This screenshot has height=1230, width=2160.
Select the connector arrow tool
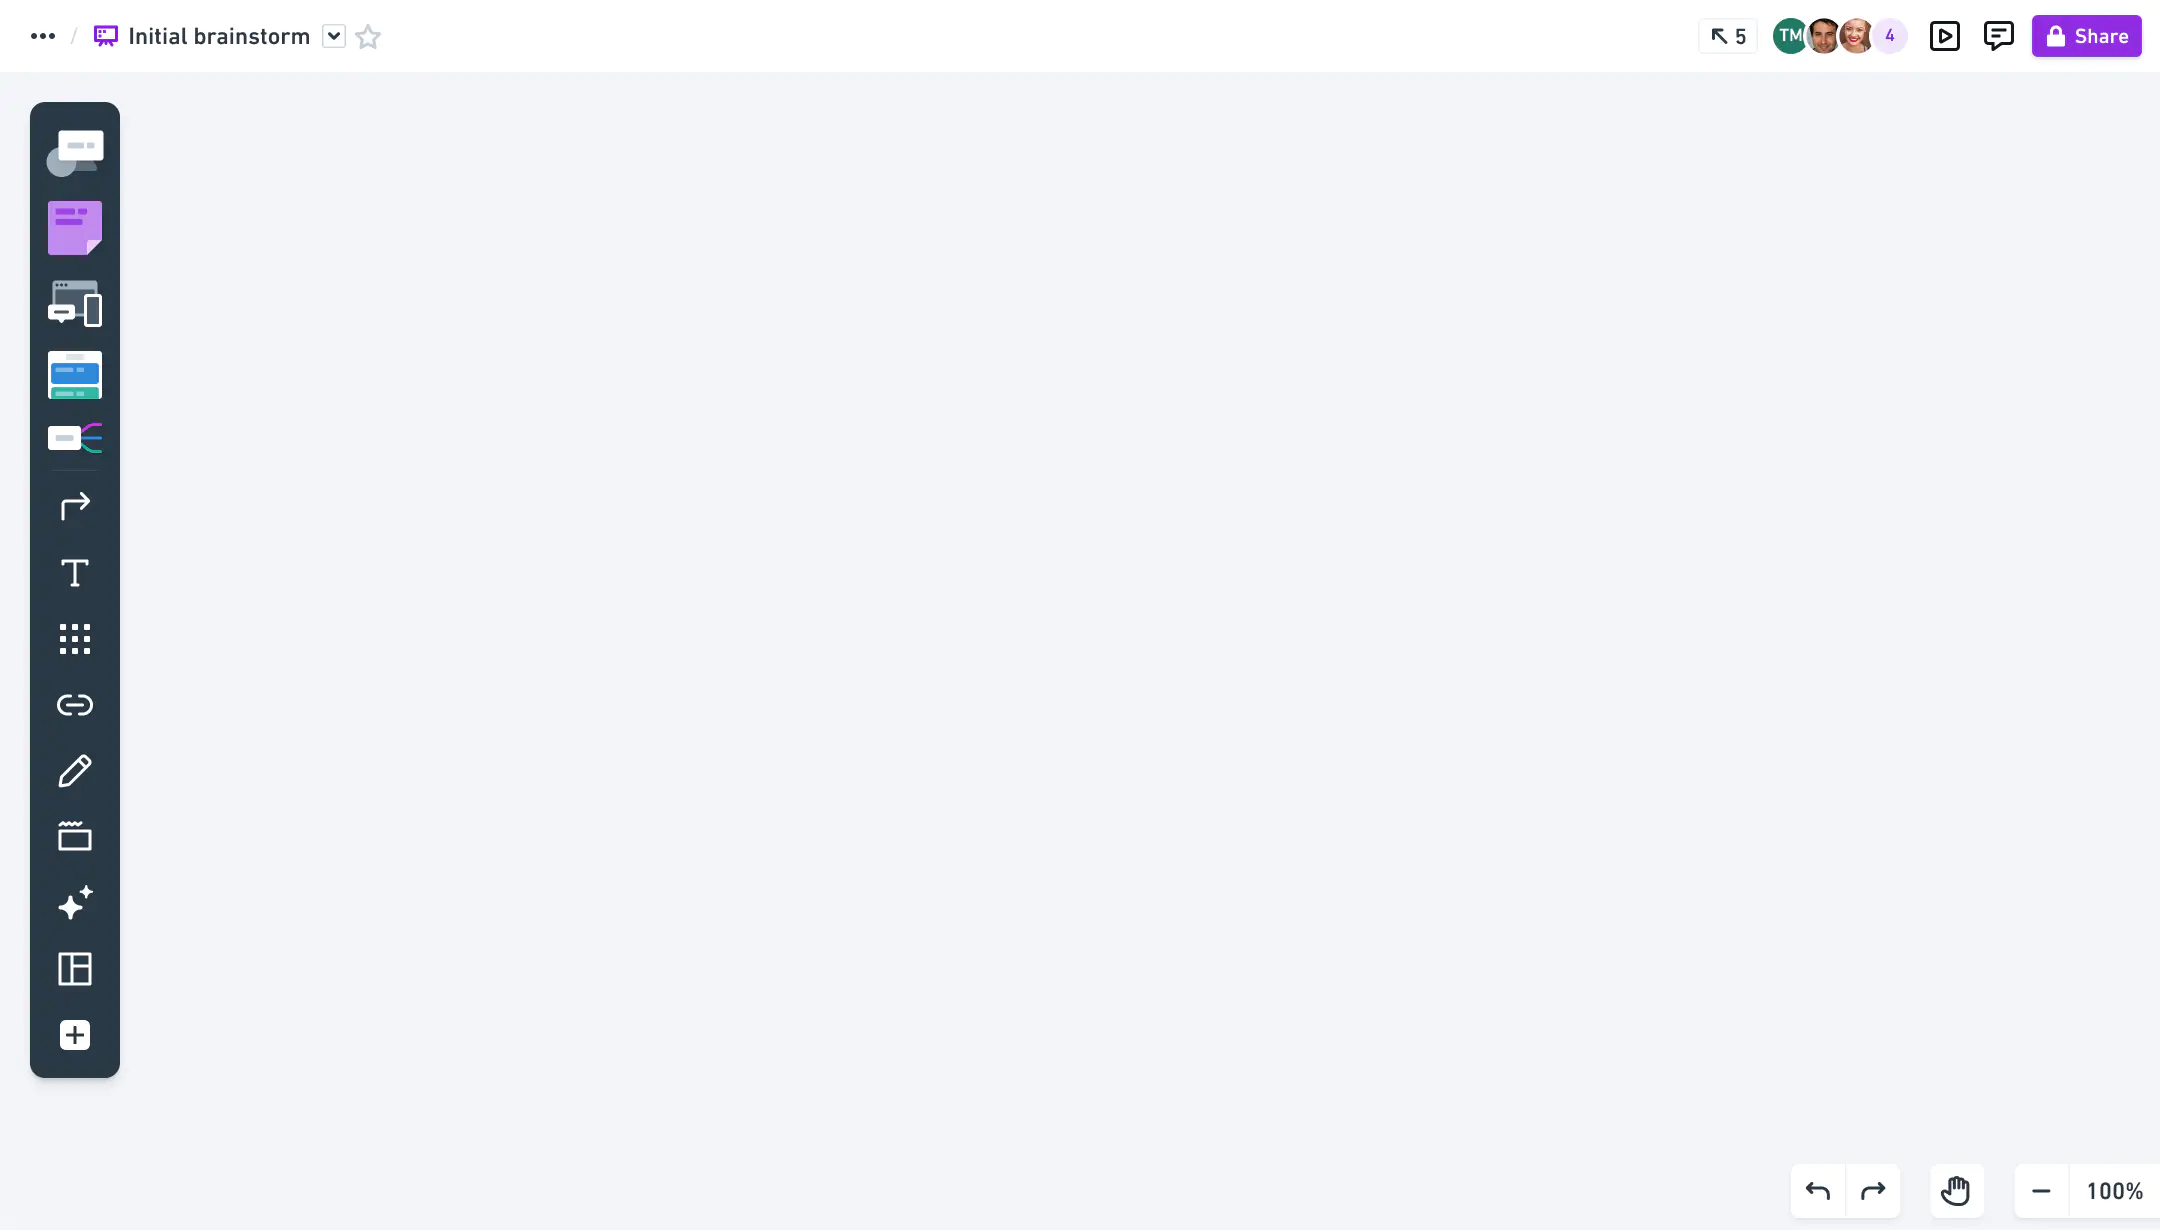coord(75,506)
